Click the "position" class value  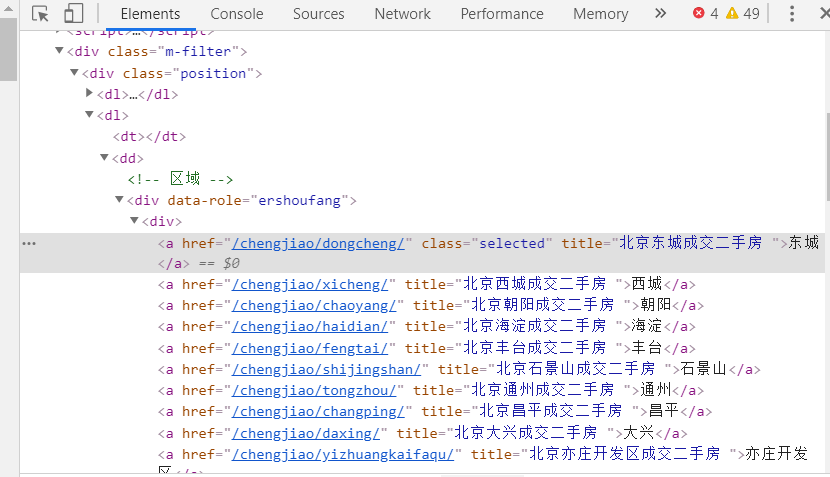(213, 73)
